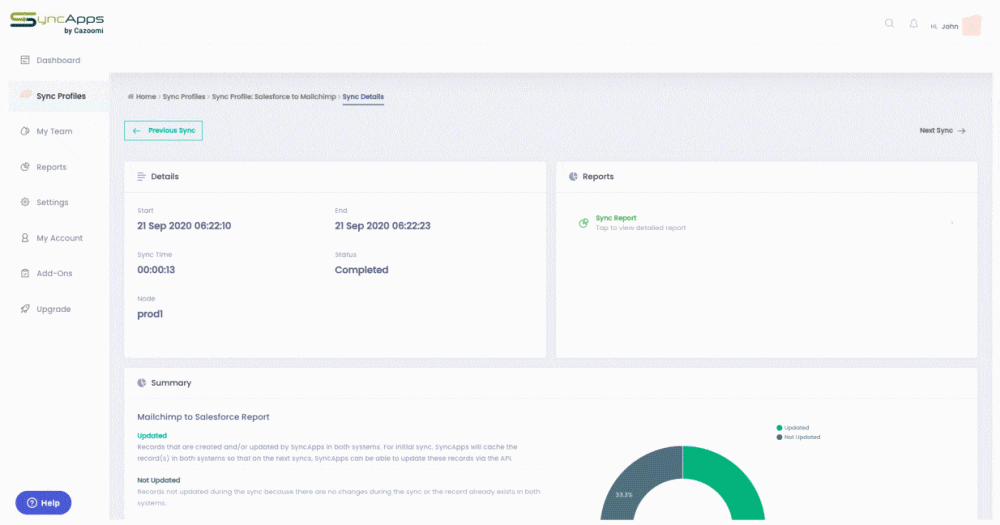1000x525 pixels.
Task: Open the Help button
Action: (43, 503)
